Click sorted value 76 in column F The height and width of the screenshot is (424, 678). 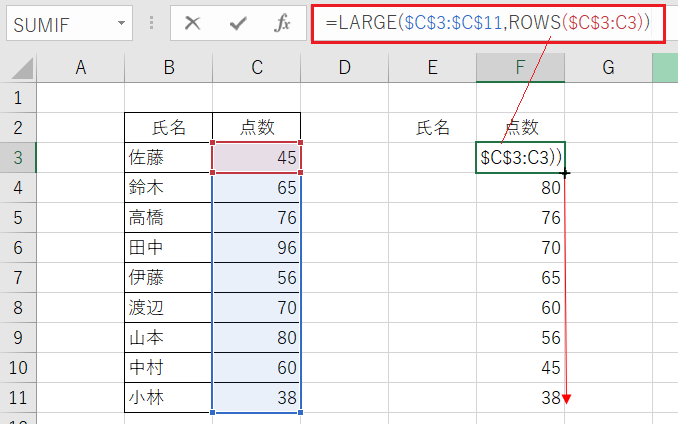pos(520,217)
